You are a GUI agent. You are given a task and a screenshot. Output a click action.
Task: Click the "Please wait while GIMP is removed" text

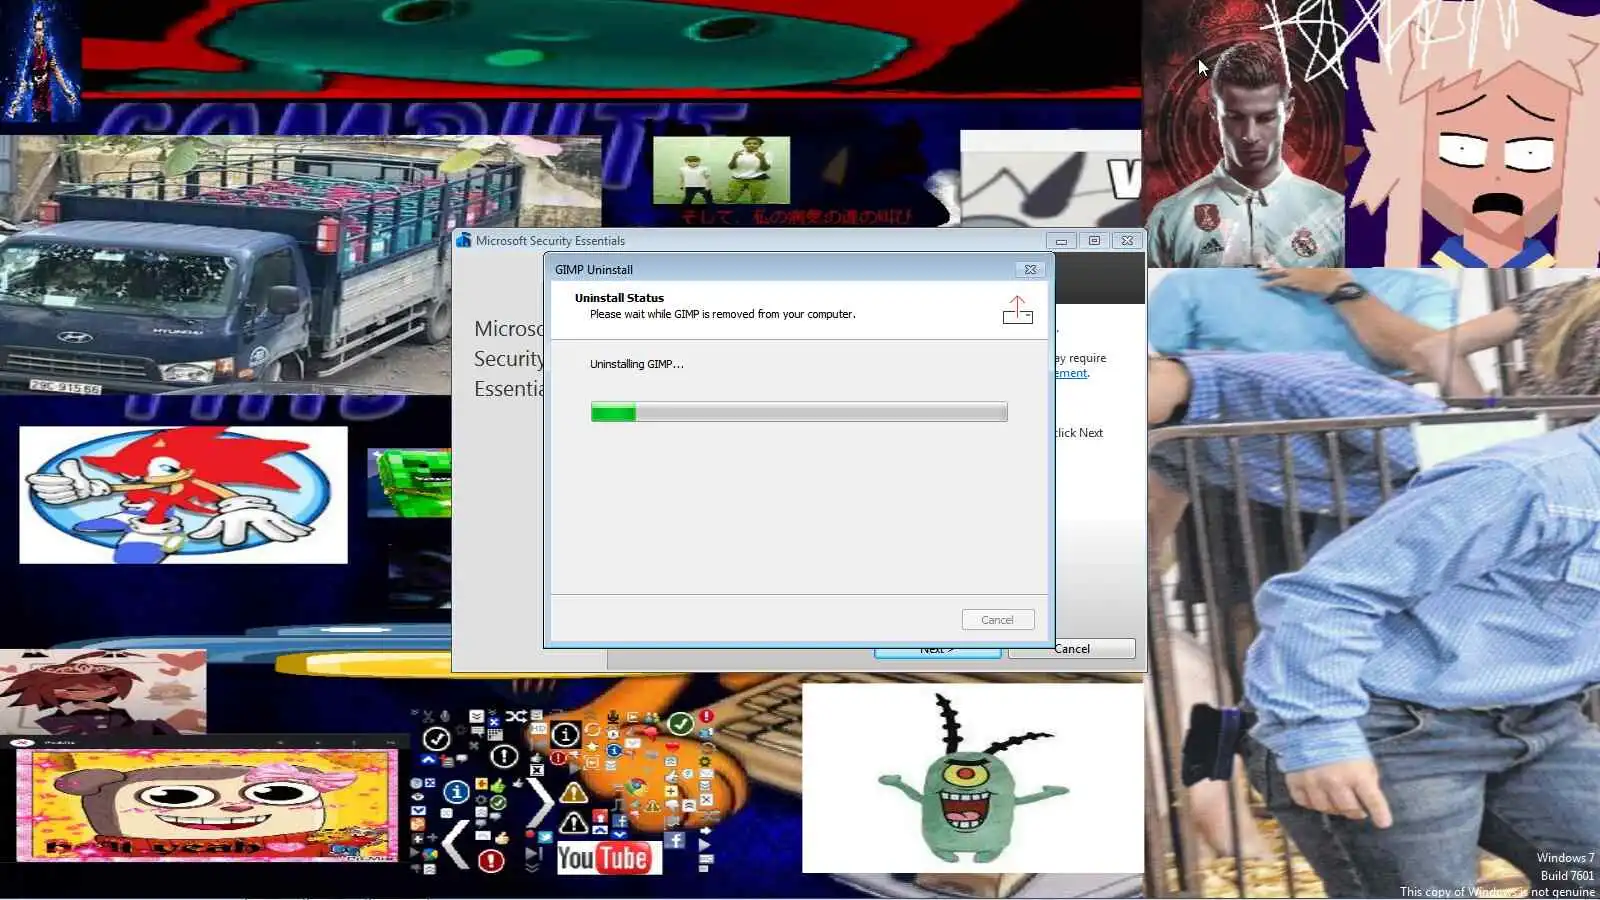(722, 314)
